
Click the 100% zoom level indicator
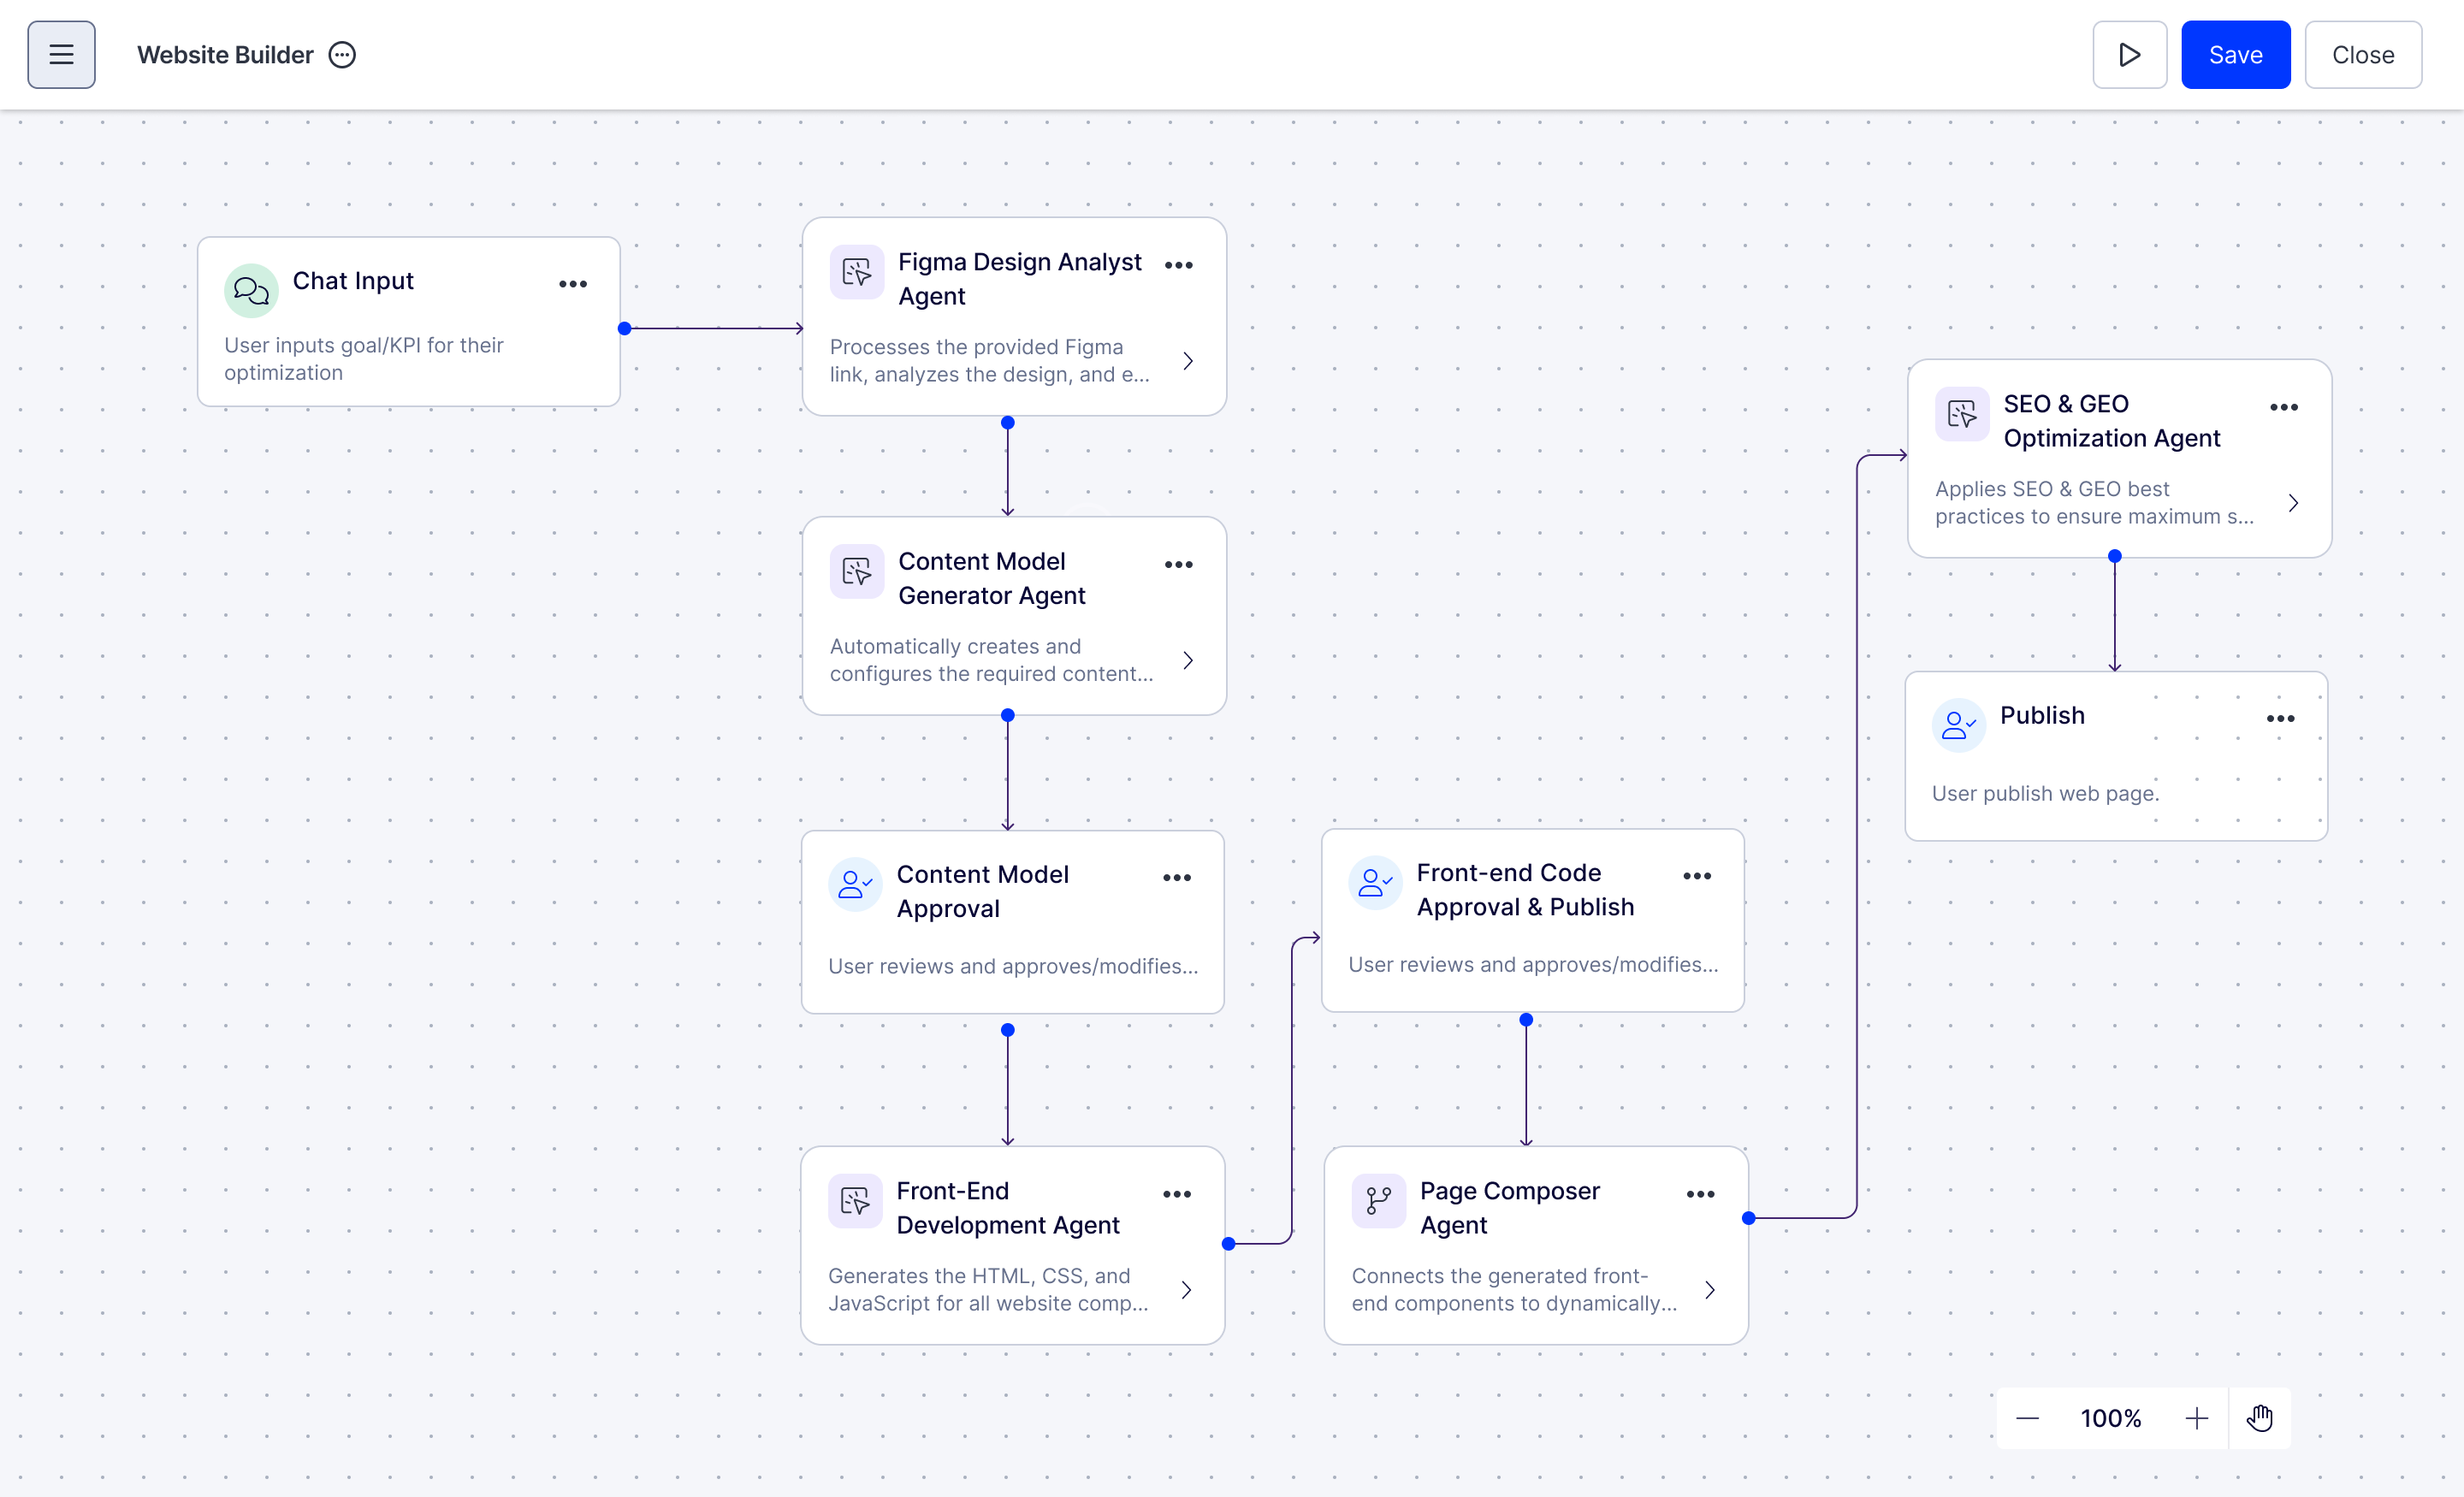click(2110, 1418)
